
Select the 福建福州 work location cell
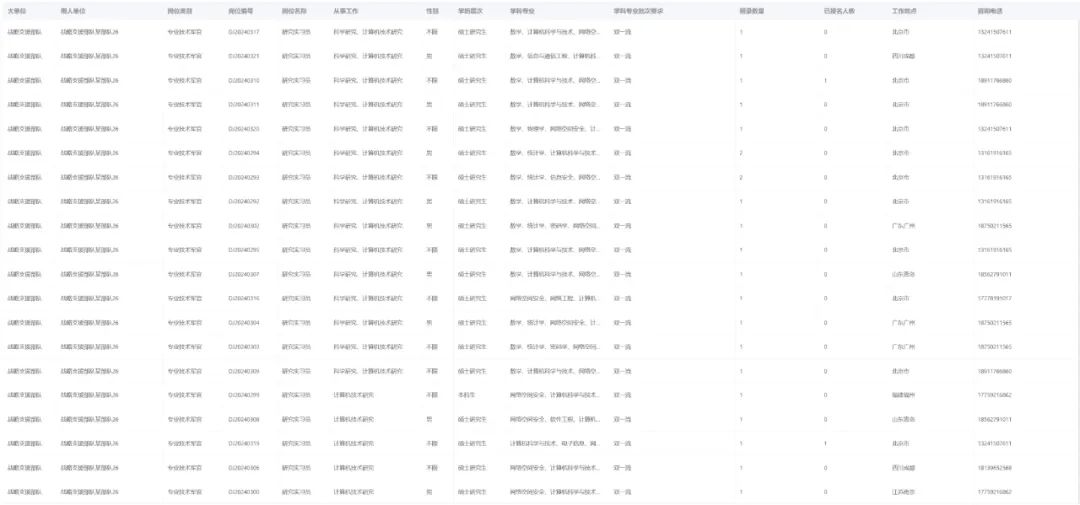pos(903,395)
